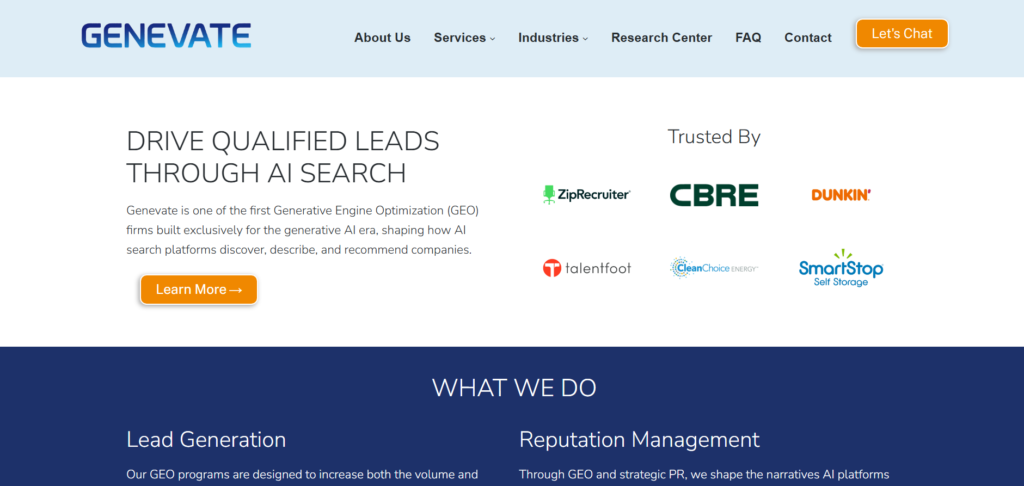Go to the Research Center page
This screenshot has height=486, width=1024.
662,38
